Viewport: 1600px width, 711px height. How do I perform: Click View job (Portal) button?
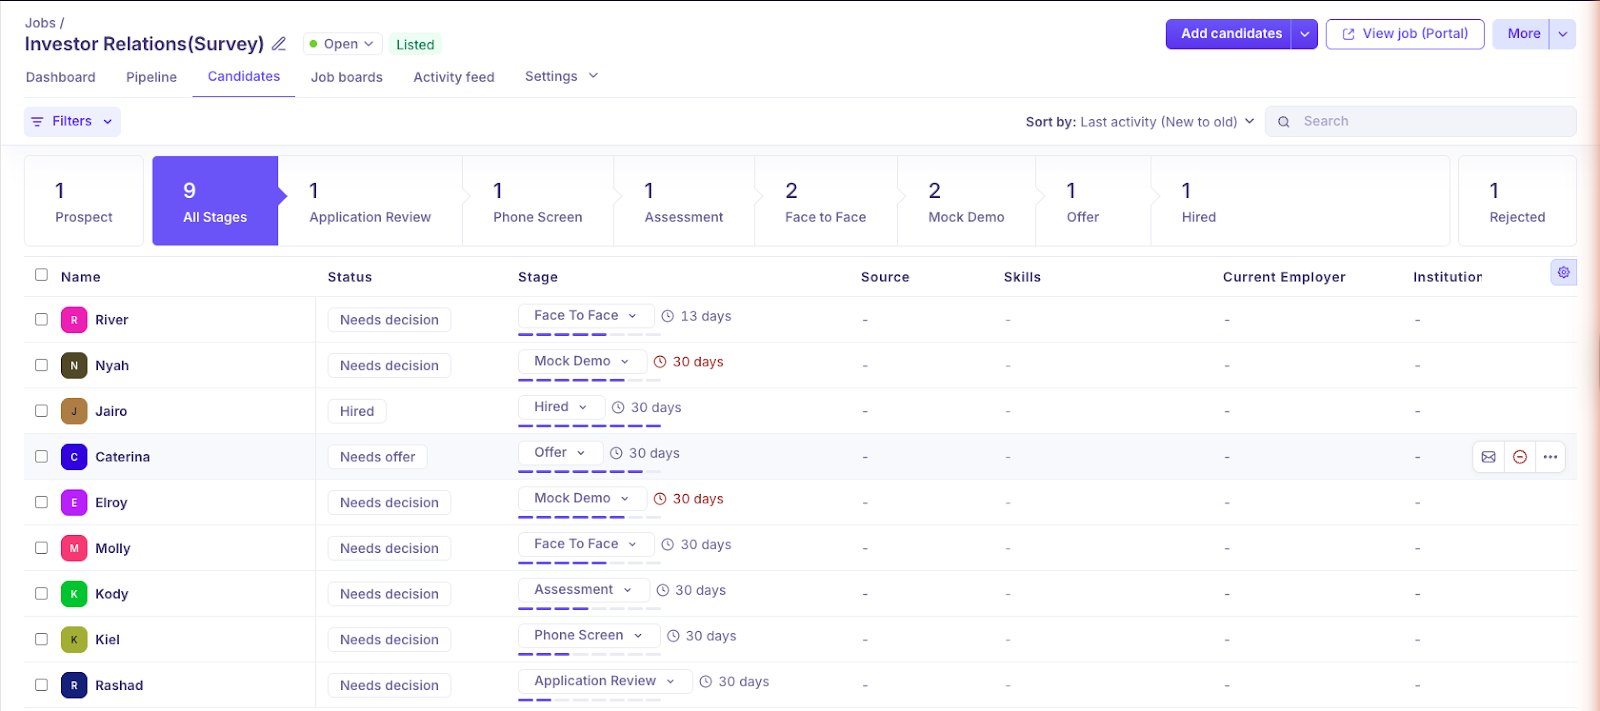[1405, 34]
